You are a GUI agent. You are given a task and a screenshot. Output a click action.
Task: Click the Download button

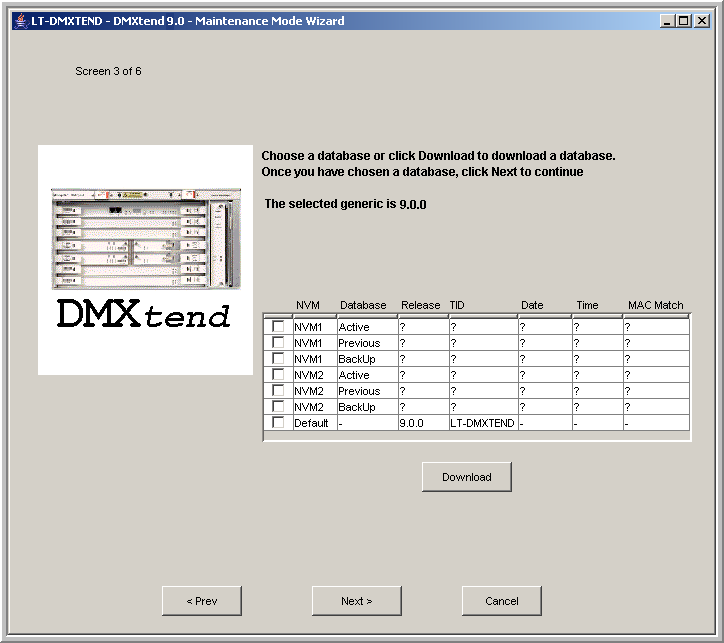coord(466,477)
